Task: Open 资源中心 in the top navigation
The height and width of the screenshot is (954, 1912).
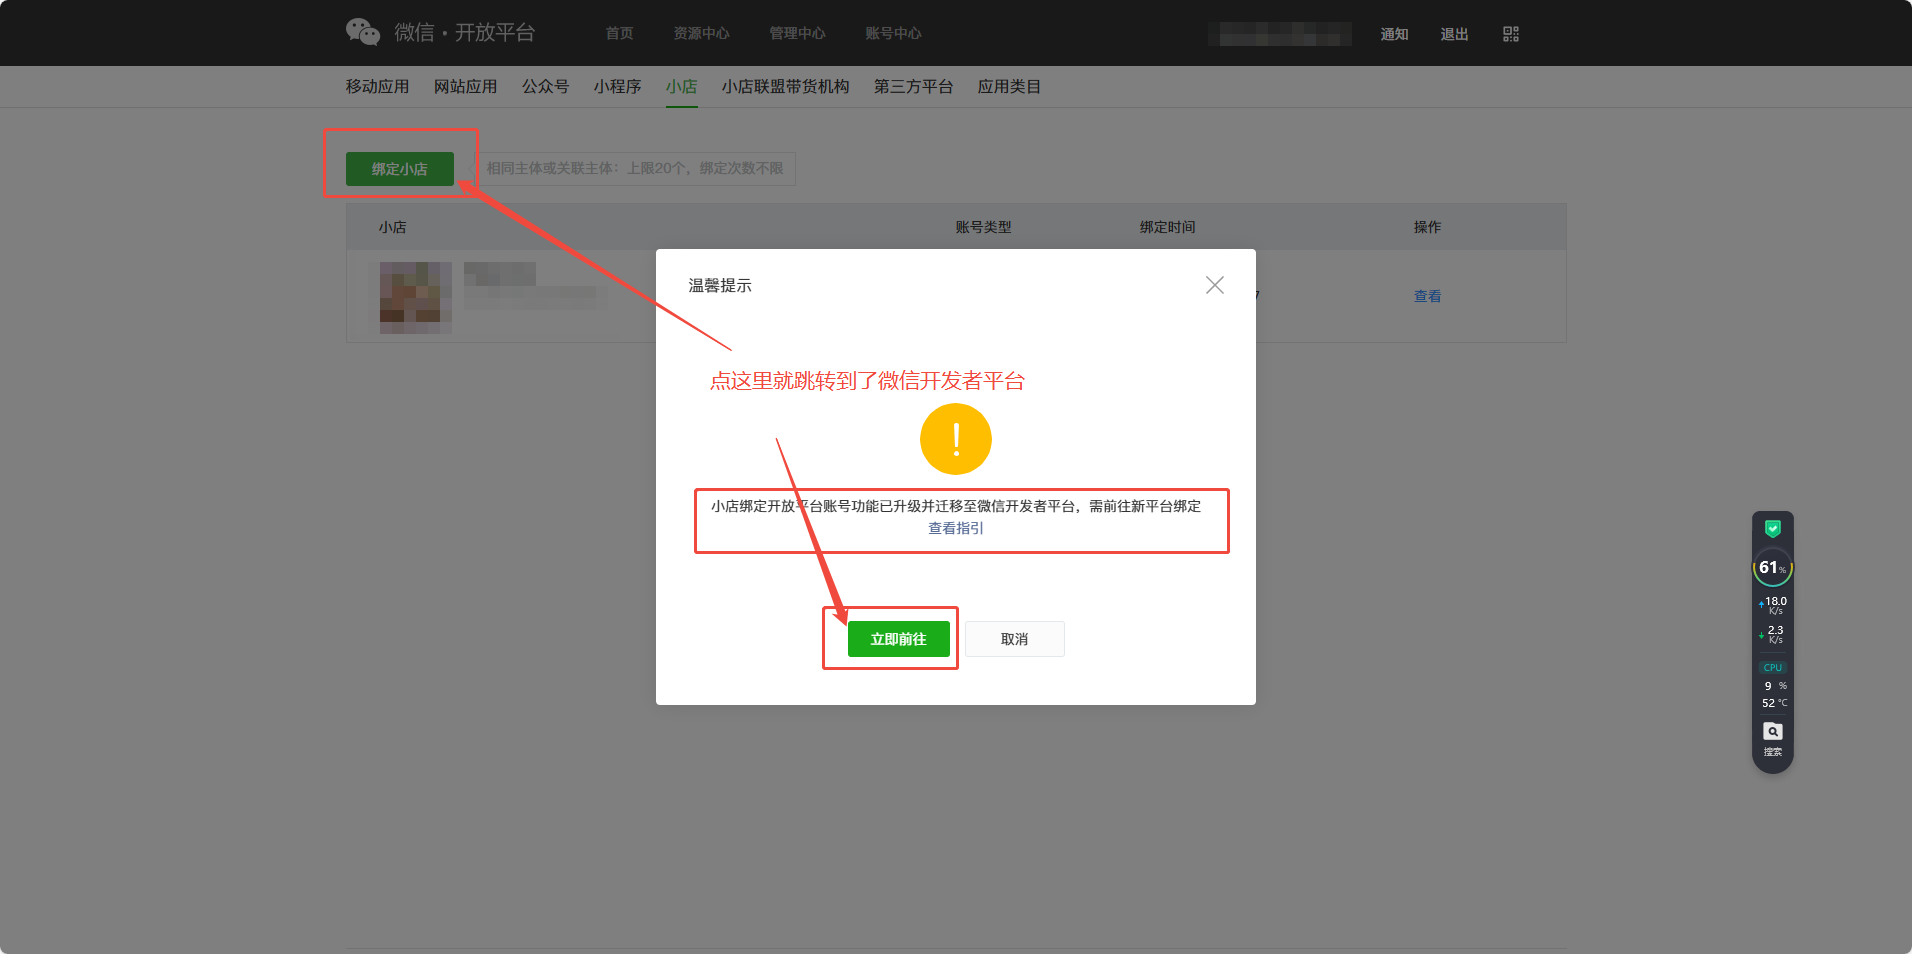Action: coord(701,34)
